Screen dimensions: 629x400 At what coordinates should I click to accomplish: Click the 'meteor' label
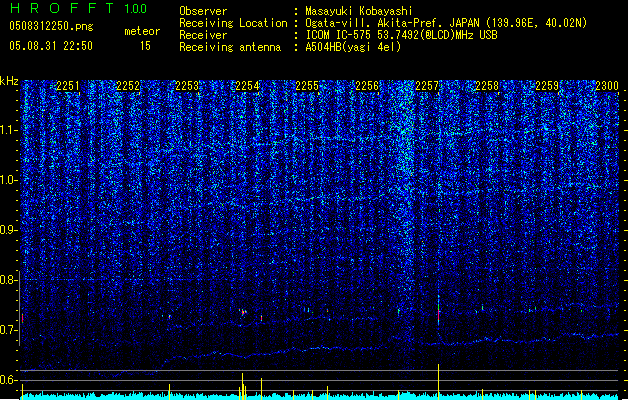[142, 31]
